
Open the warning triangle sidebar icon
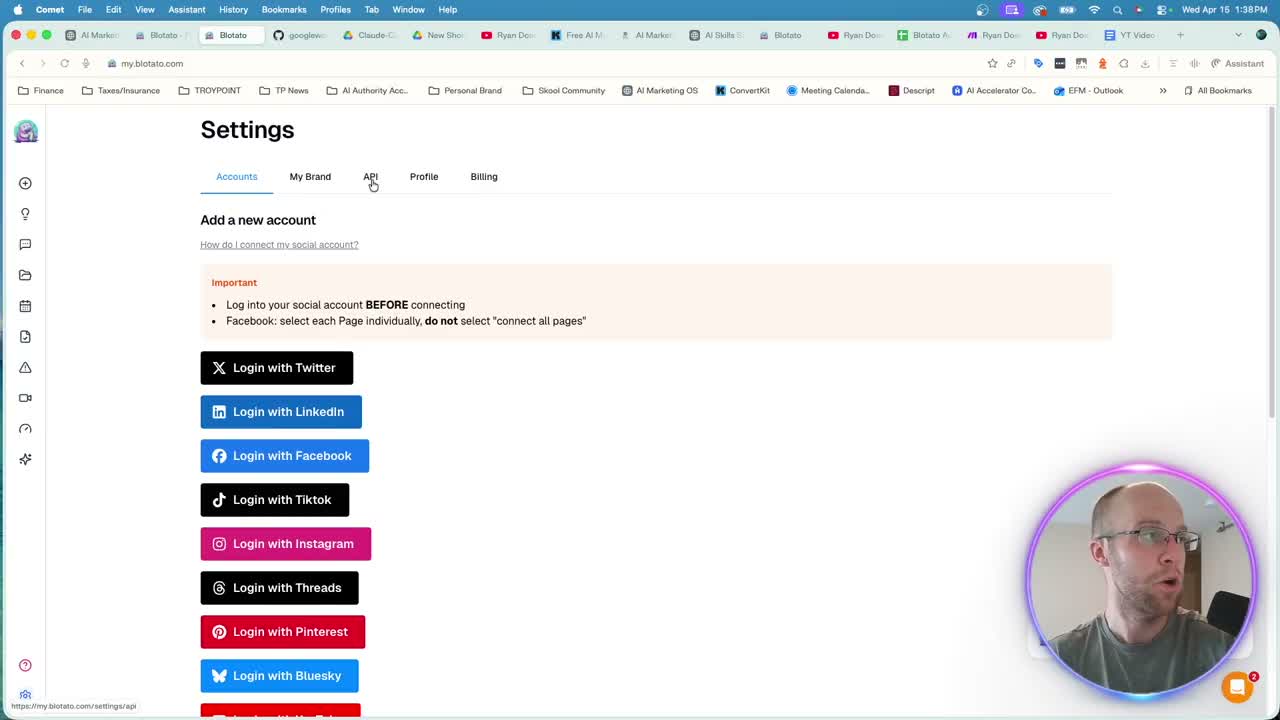(25, 367)
